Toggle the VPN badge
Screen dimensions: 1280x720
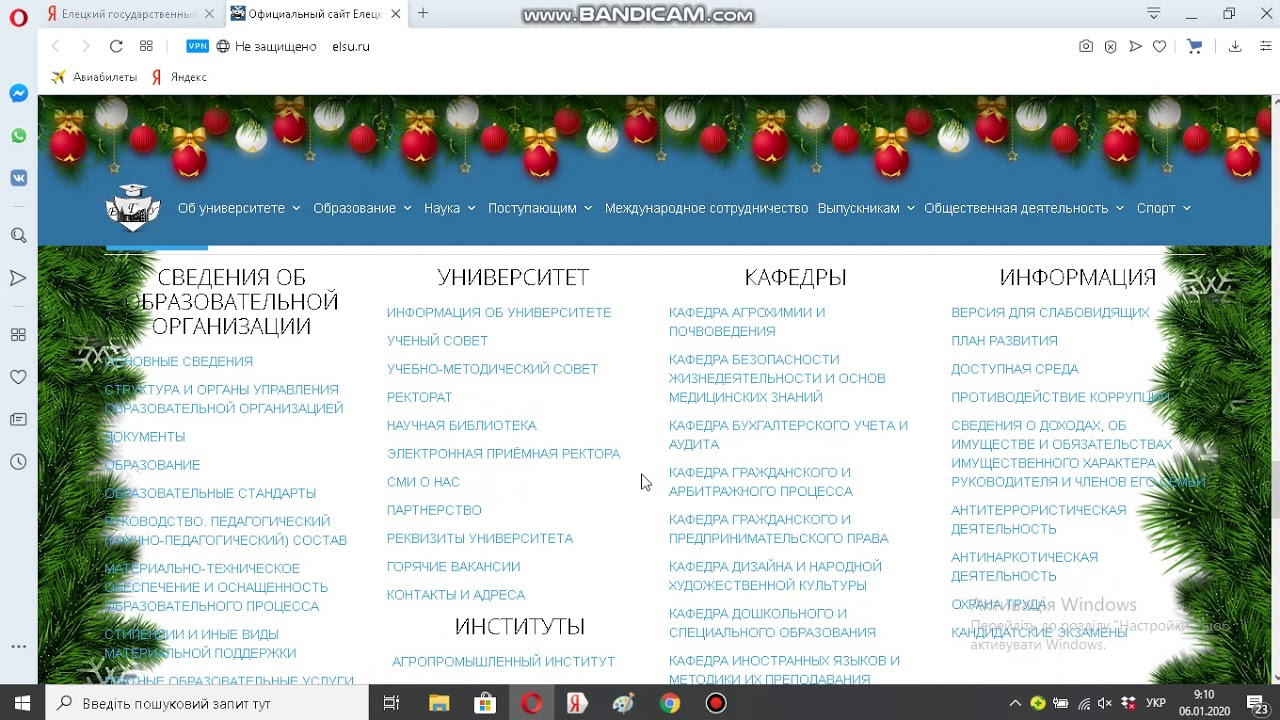tap(198, 46)
